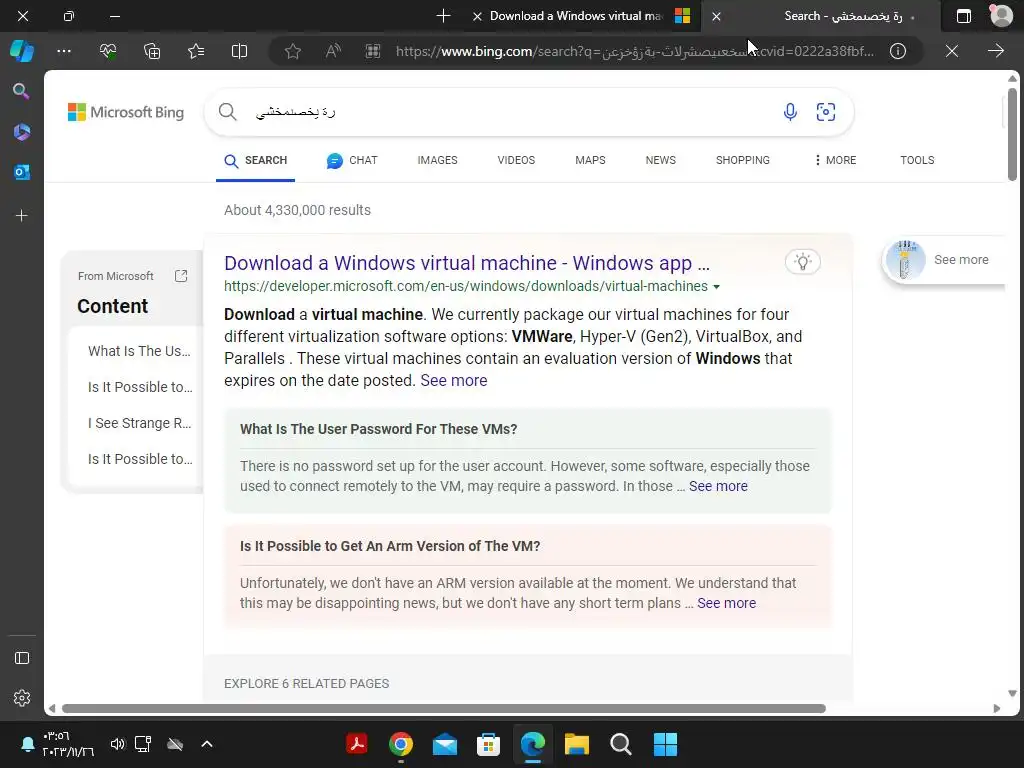Screen dimensions: 1024x768
Task: Click the horizontal scrollbar thumb
Action: [443, 709]
